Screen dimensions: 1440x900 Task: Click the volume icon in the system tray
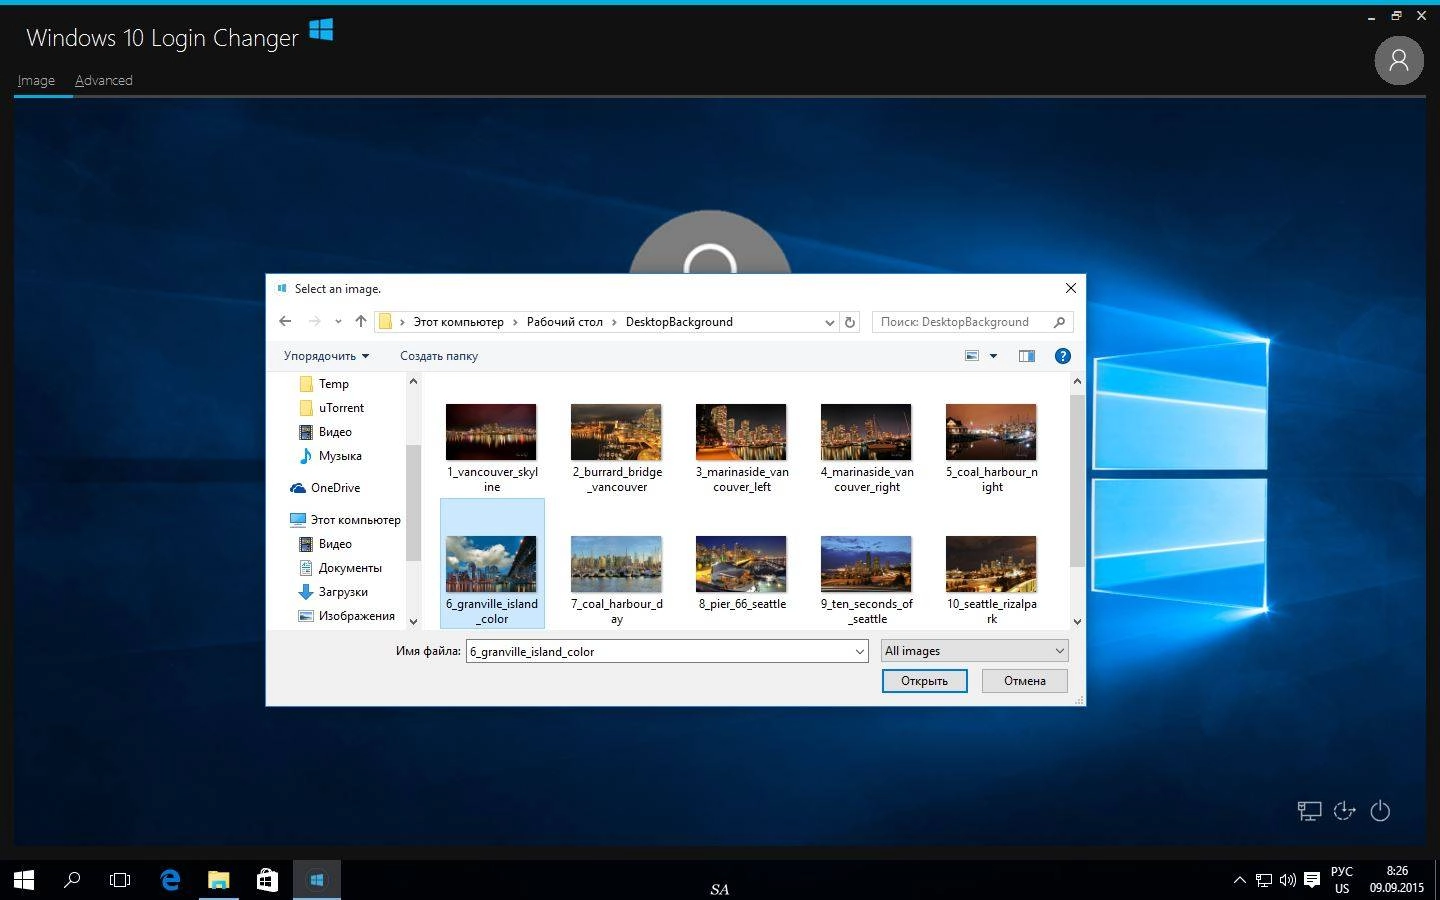1288,880
